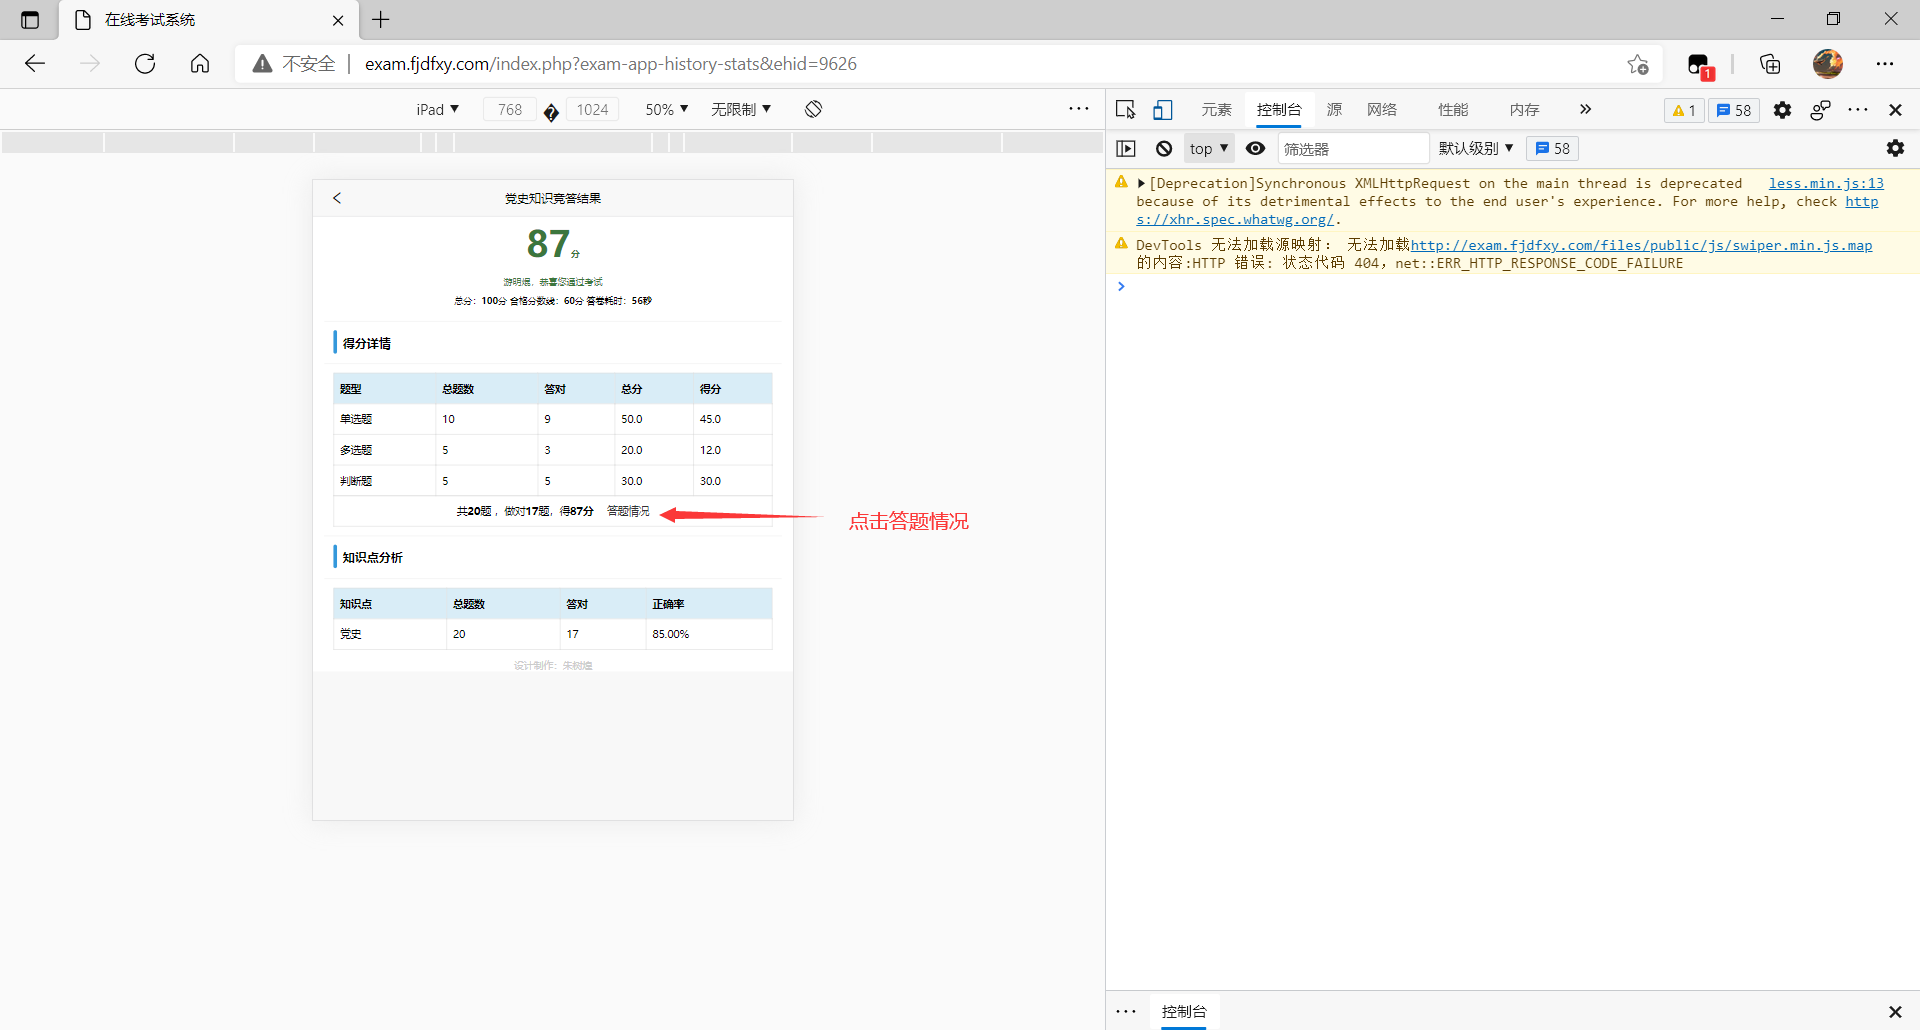Click the 单选题 row label

coord(356,419)
